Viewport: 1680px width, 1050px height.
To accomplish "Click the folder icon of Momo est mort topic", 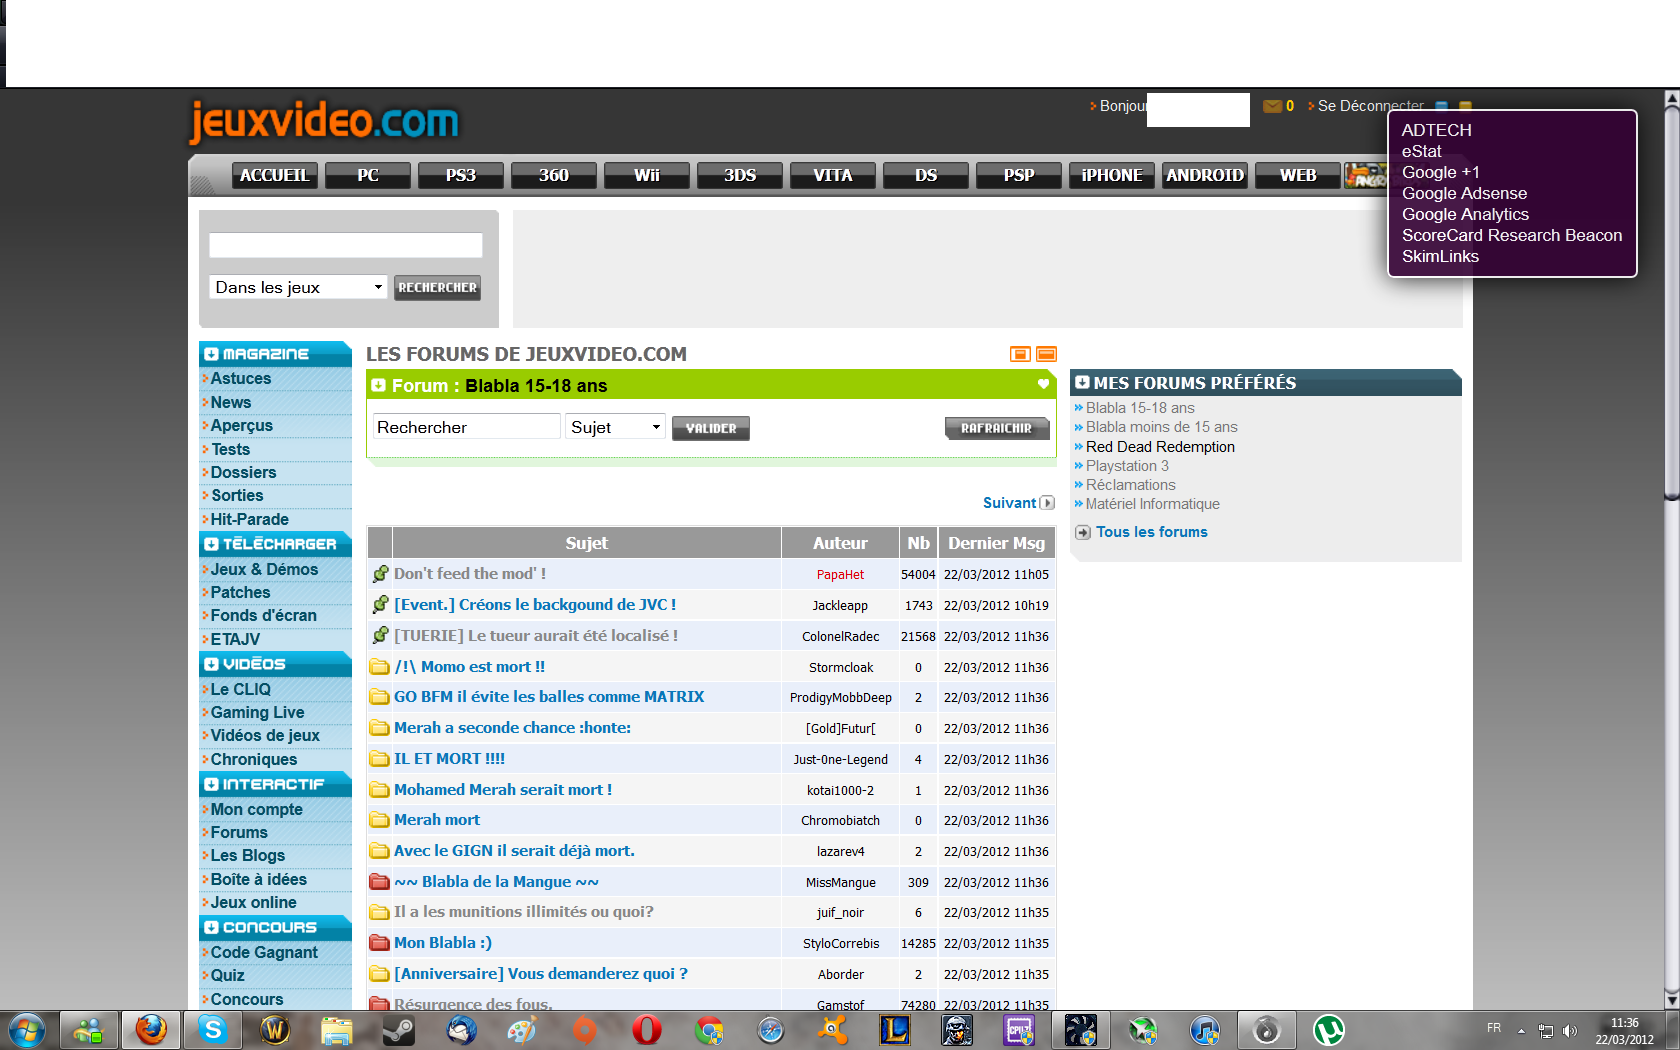I will point(379,667).
